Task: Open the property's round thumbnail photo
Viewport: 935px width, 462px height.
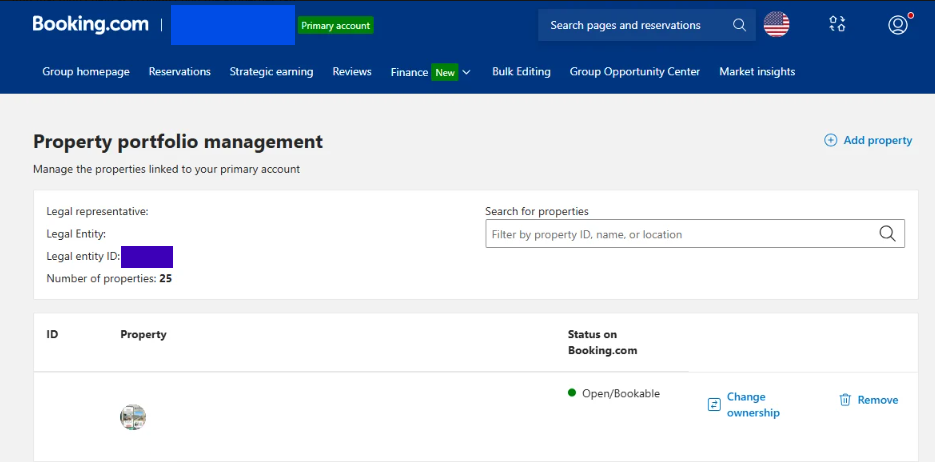Action: point(133,417)
